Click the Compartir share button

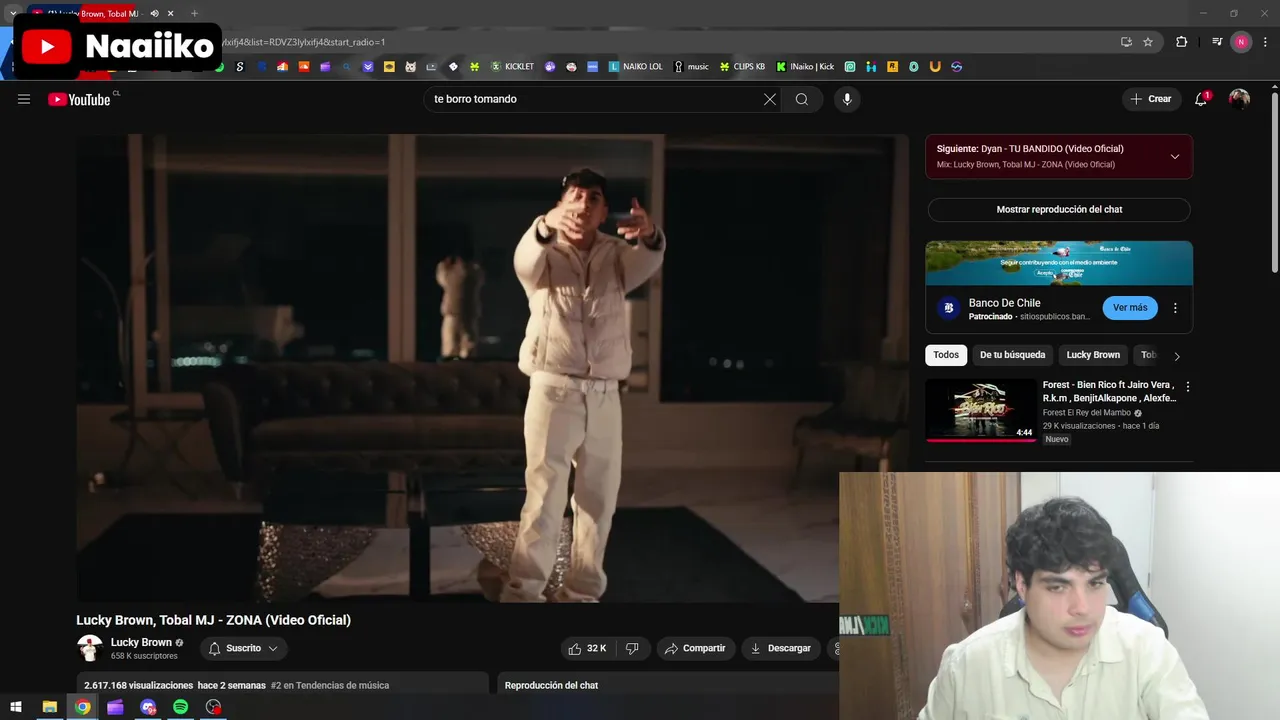coord(695,648)
